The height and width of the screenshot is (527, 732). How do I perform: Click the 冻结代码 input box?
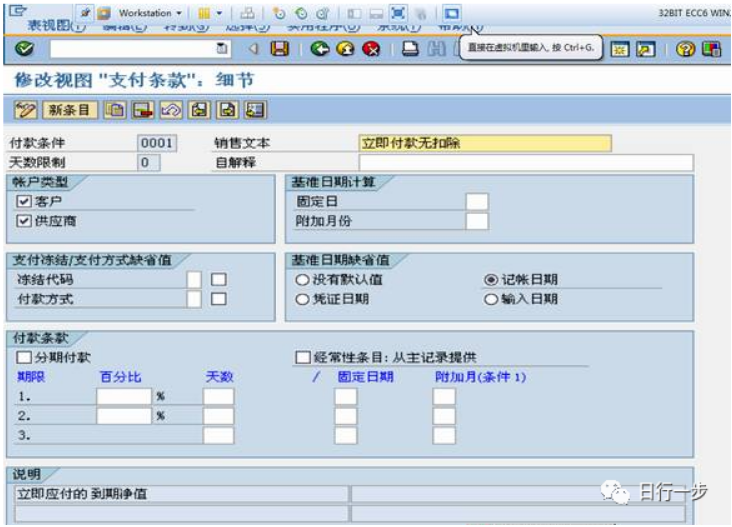coord(194,280)
